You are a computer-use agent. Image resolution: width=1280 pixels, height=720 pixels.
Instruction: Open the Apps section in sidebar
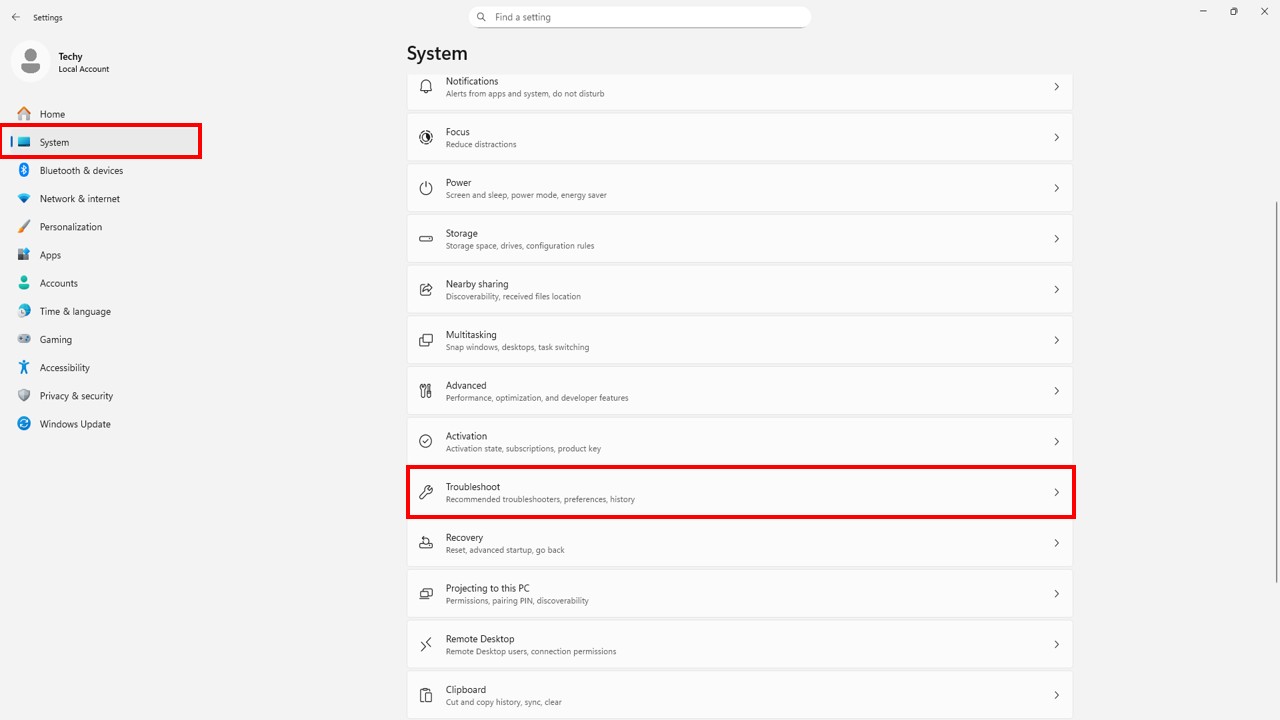click(x=50, y=255)
